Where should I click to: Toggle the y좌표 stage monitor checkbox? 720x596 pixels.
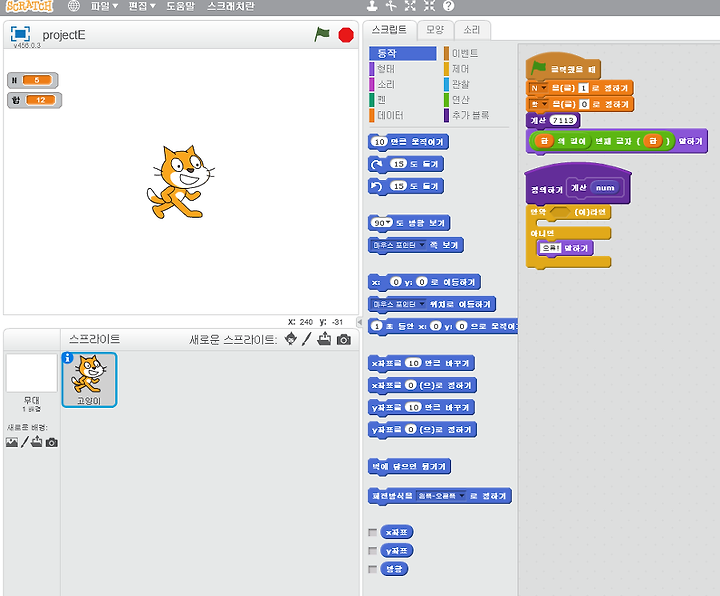(372, 551)
